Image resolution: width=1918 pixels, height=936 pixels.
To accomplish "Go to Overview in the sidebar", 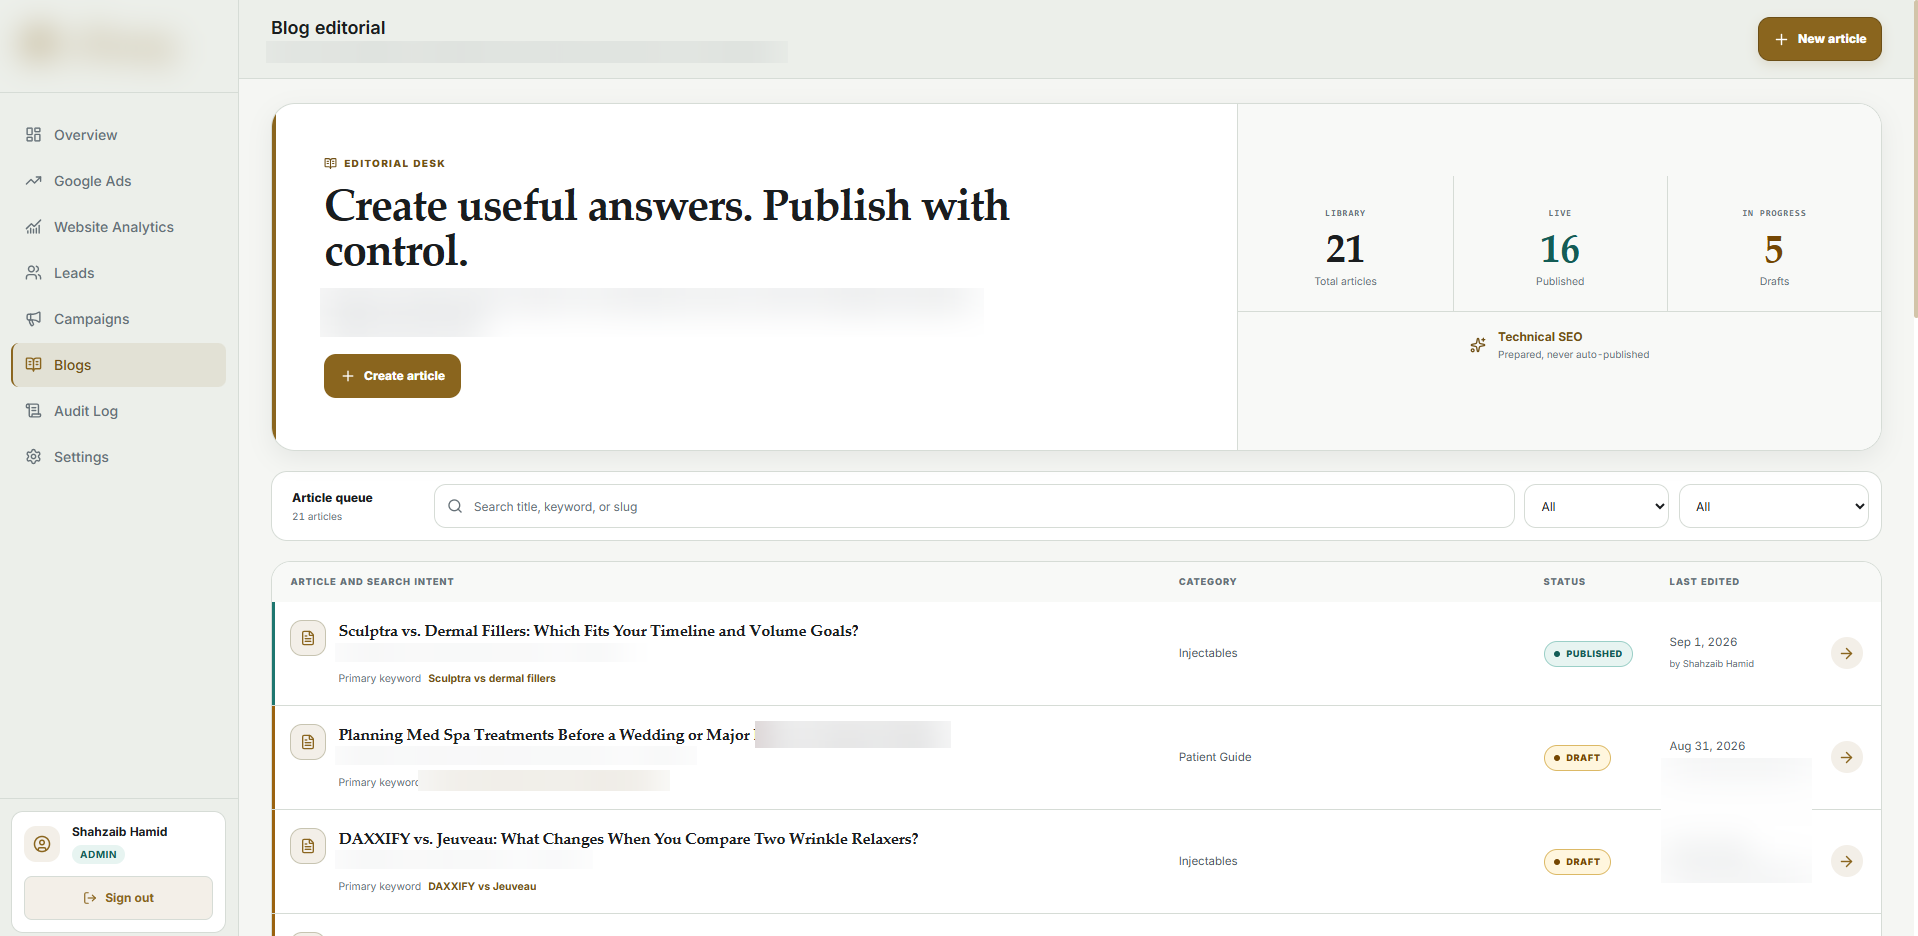I will coord(118,135).
